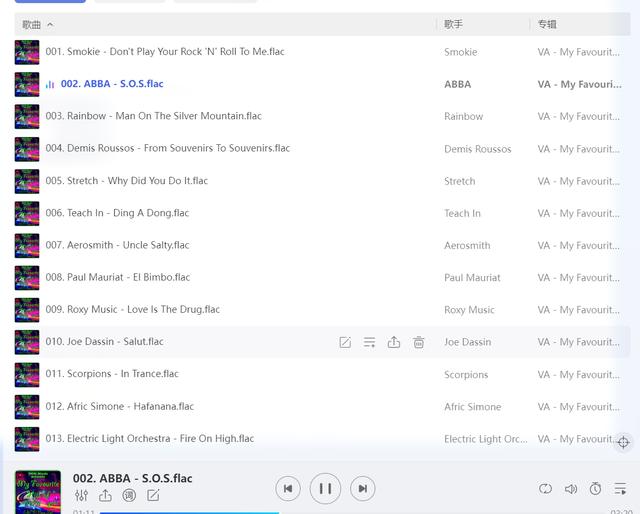640x514 pixels.
Task: Select 010. Joe Dassin - Salut.flac title
Action: click(104, 341)
